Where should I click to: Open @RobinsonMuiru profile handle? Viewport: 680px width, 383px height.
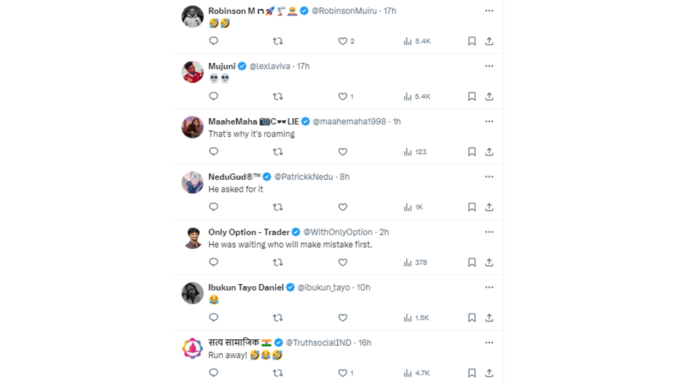coord(344,11)
